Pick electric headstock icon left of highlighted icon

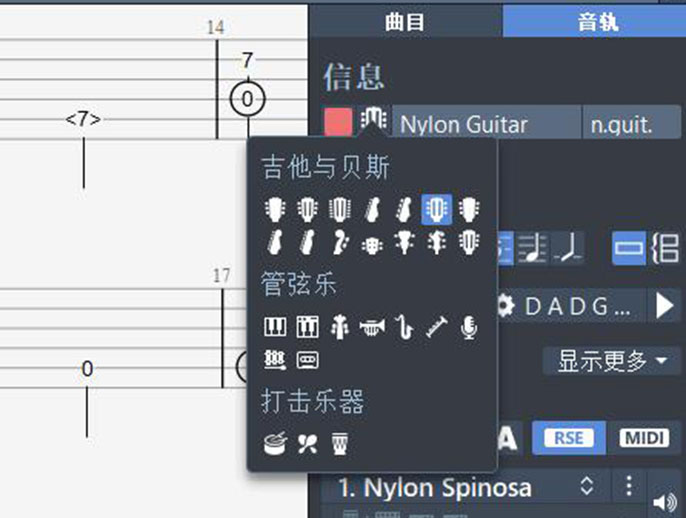pos(404,209)
